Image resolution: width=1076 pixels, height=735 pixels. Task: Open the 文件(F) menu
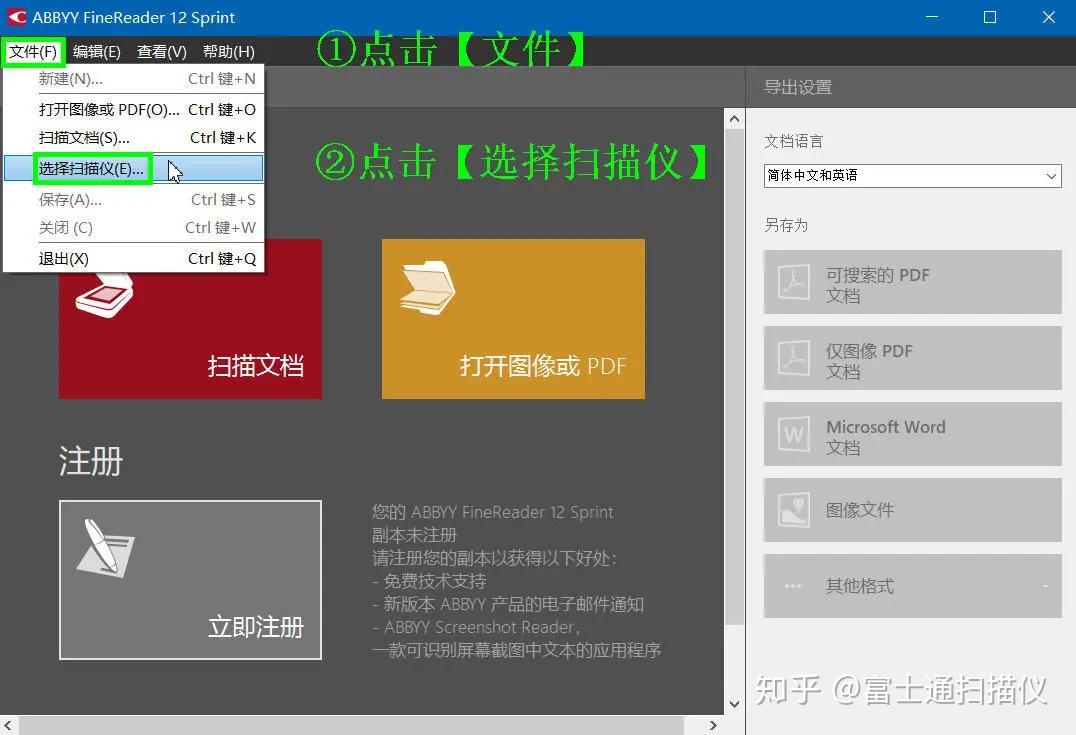click(33, 51)
